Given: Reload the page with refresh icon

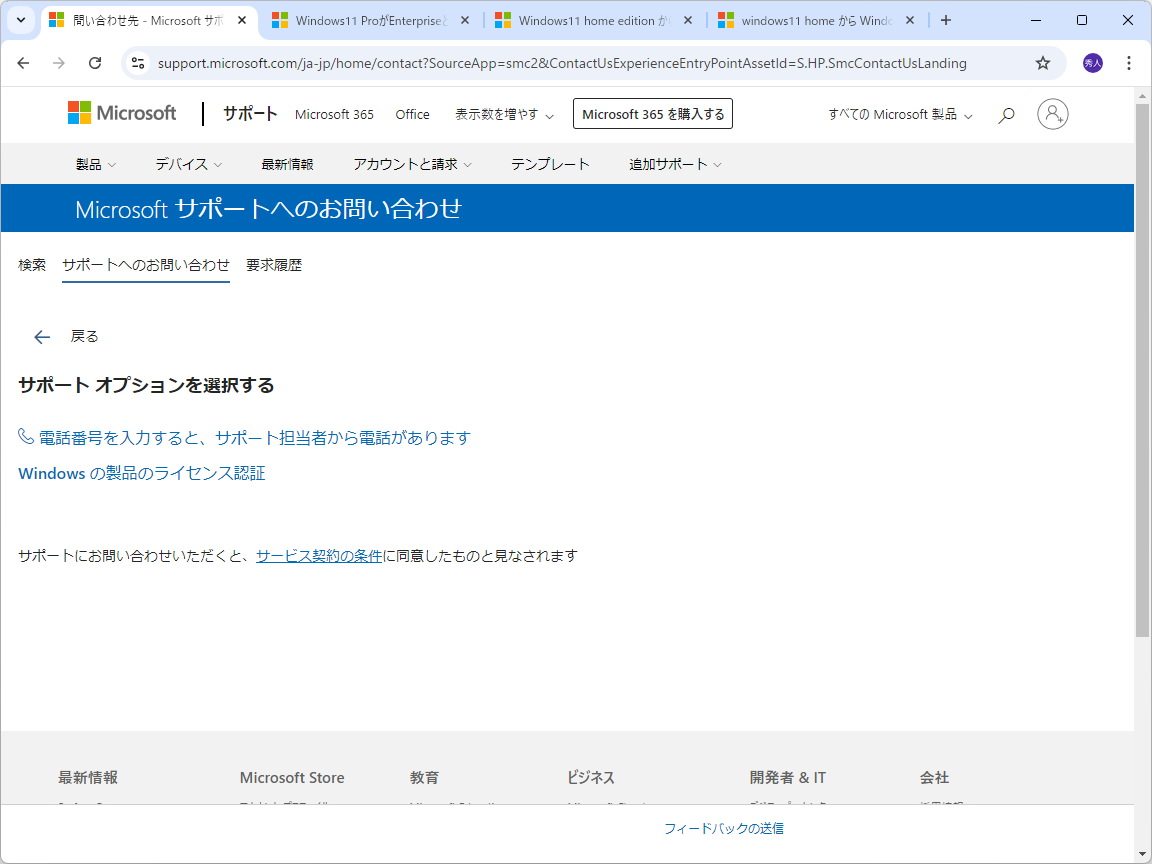Looking at the screenshot, I should point(95,62).
